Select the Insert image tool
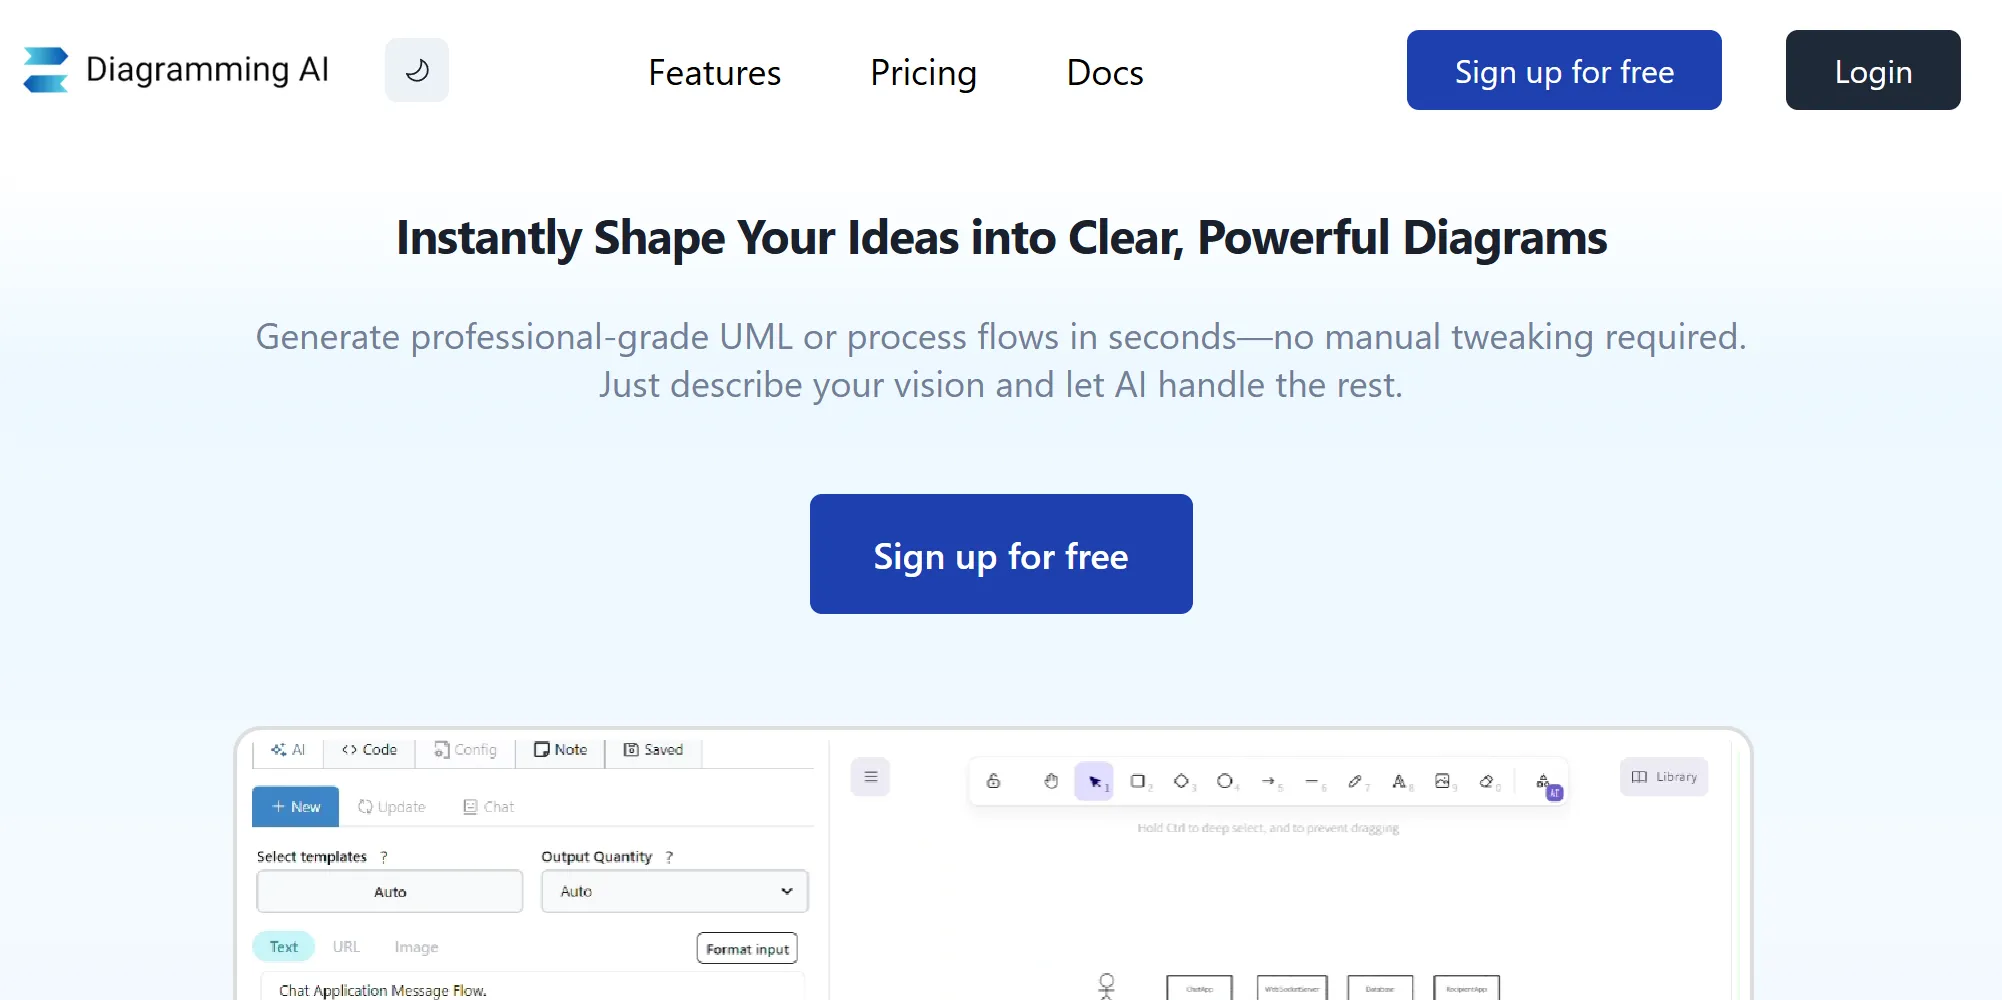 pos(1443,781)
